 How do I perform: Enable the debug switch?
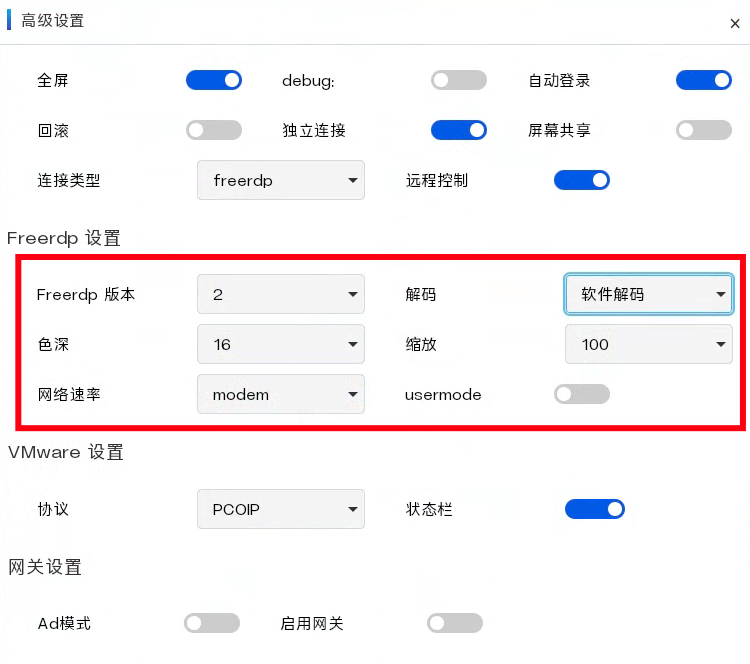(x=459, y=80)
